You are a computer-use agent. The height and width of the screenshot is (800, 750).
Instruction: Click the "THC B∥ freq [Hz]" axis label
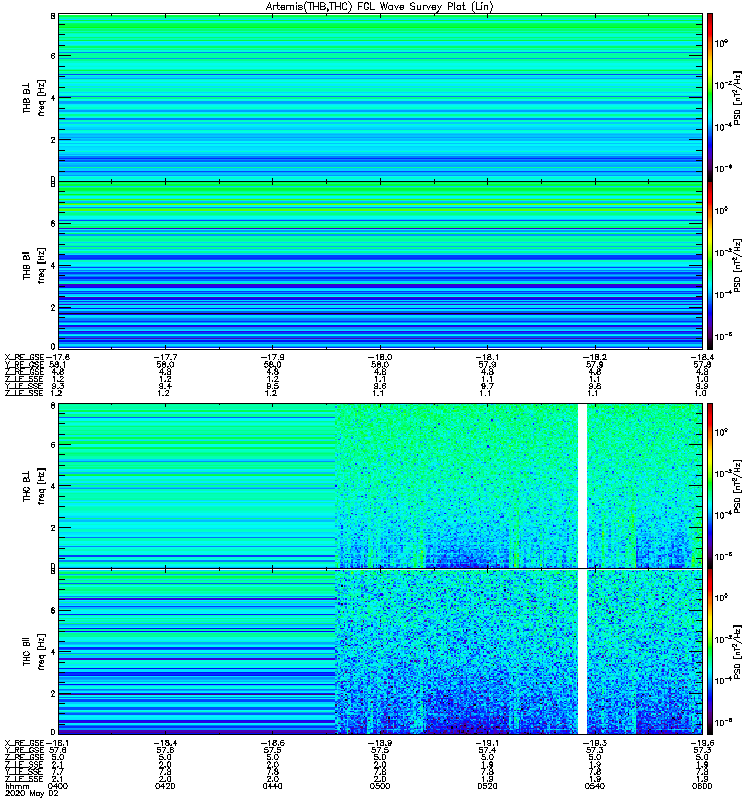coord(34,652)
